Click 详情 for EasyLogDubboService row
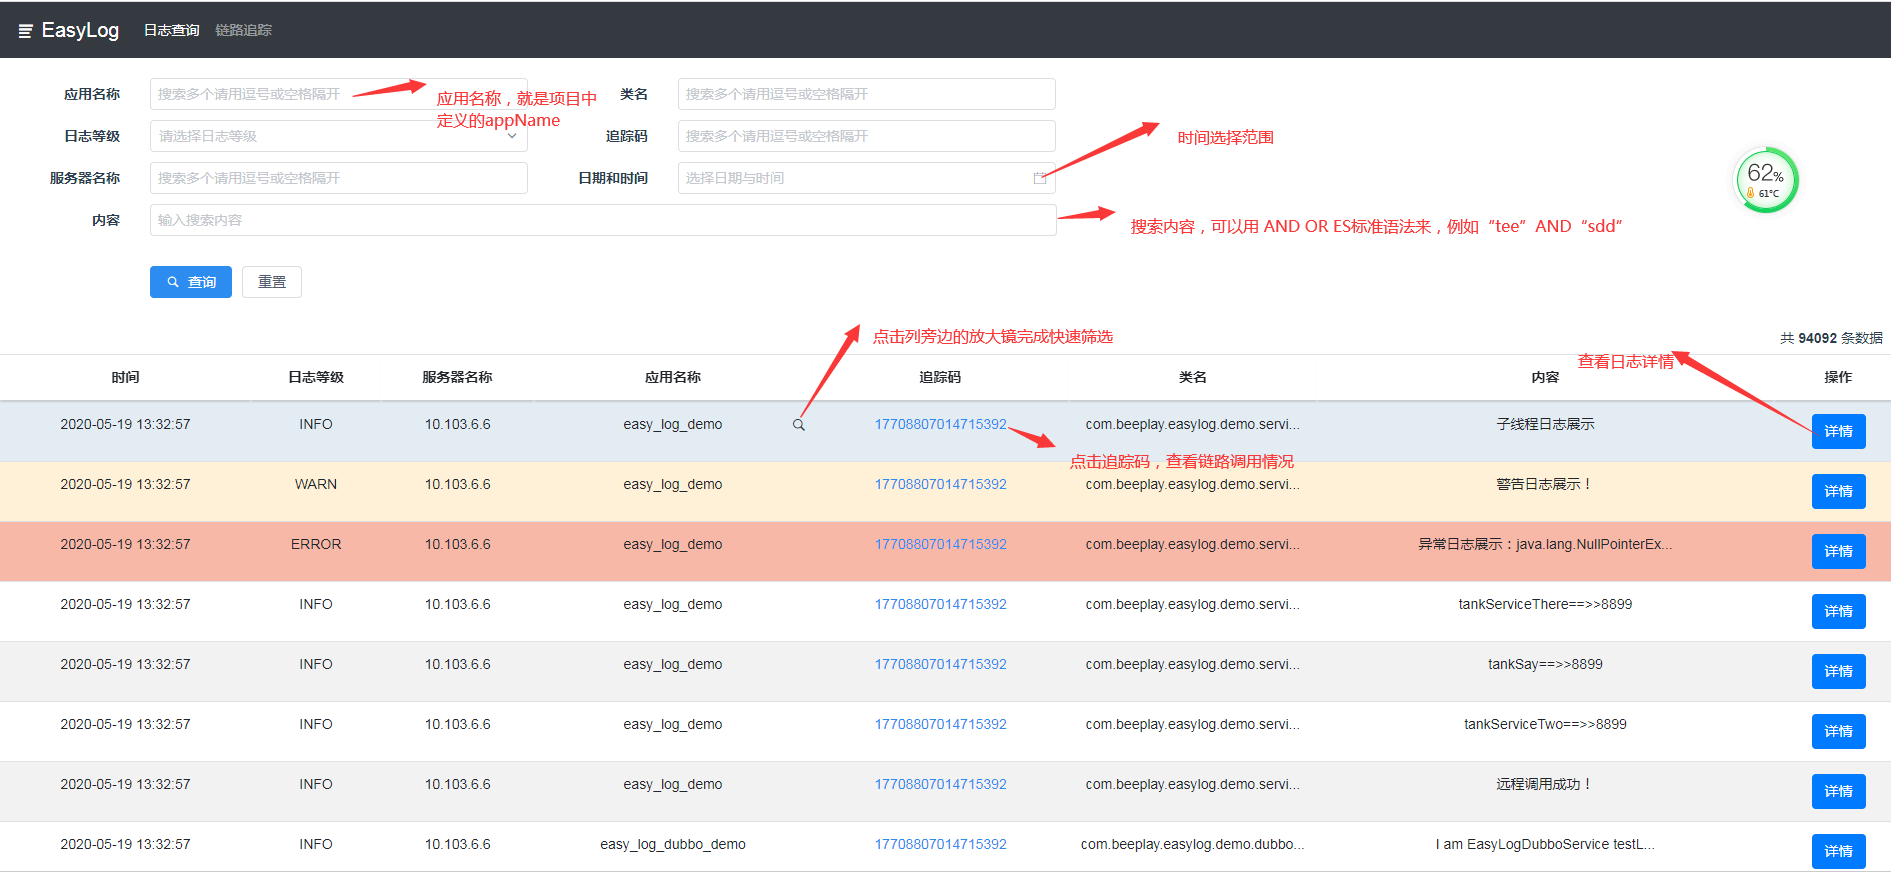The image size is (1891, 881). [x=1838, y=851]
